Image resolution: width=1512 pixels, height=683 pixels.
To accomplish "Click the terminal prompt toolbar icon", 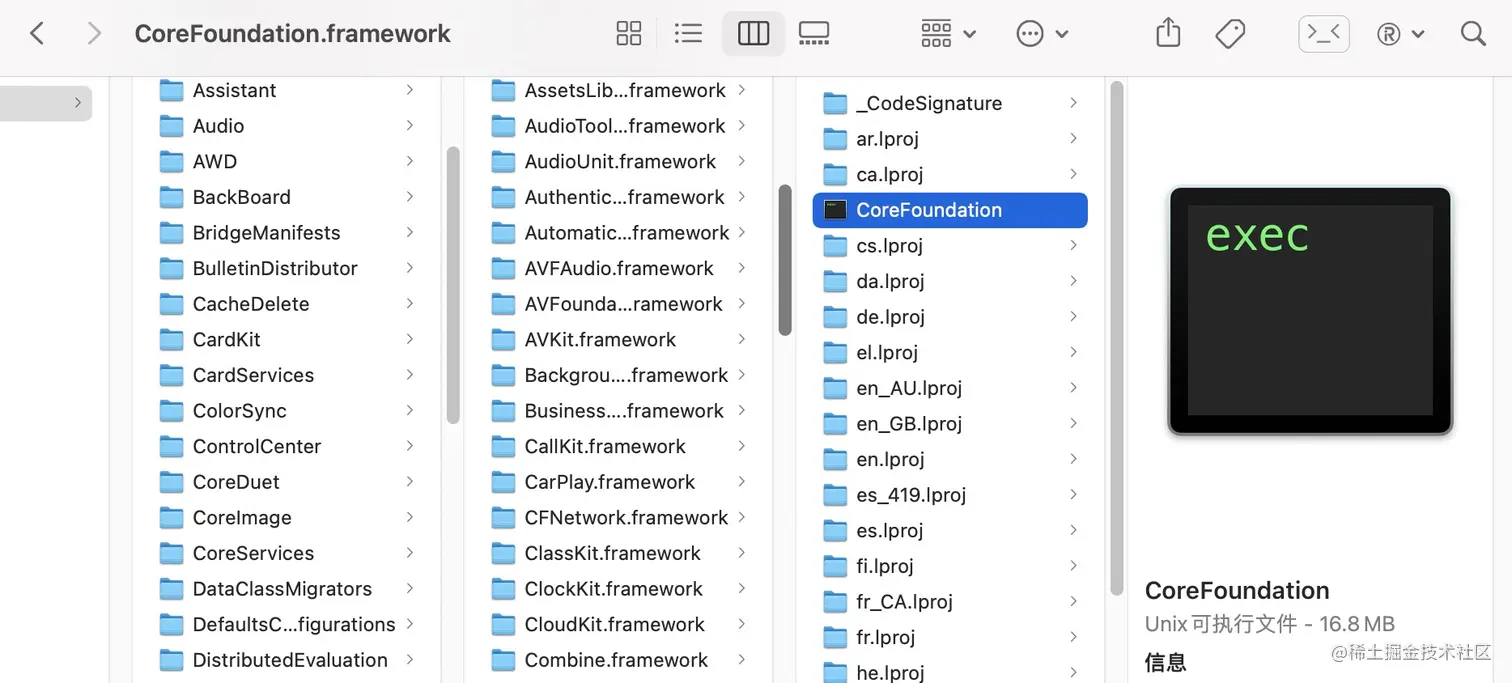I will coord(1324,34).
